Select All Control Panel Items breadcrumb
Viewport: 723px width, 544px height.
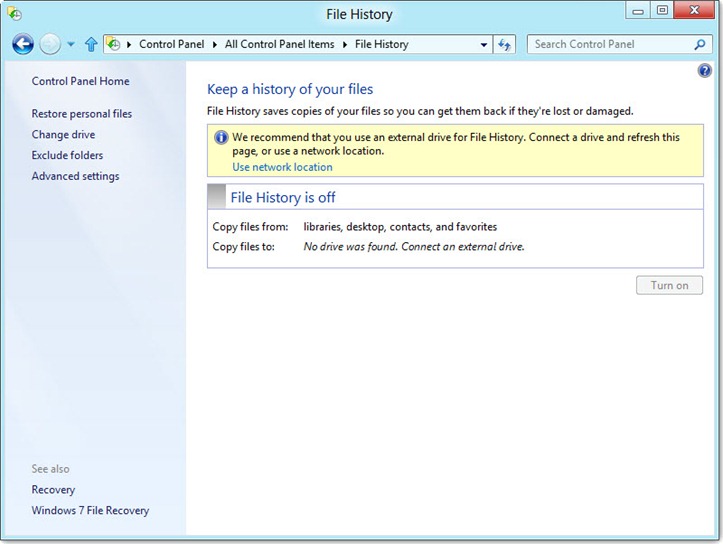(x=279, y=44)
